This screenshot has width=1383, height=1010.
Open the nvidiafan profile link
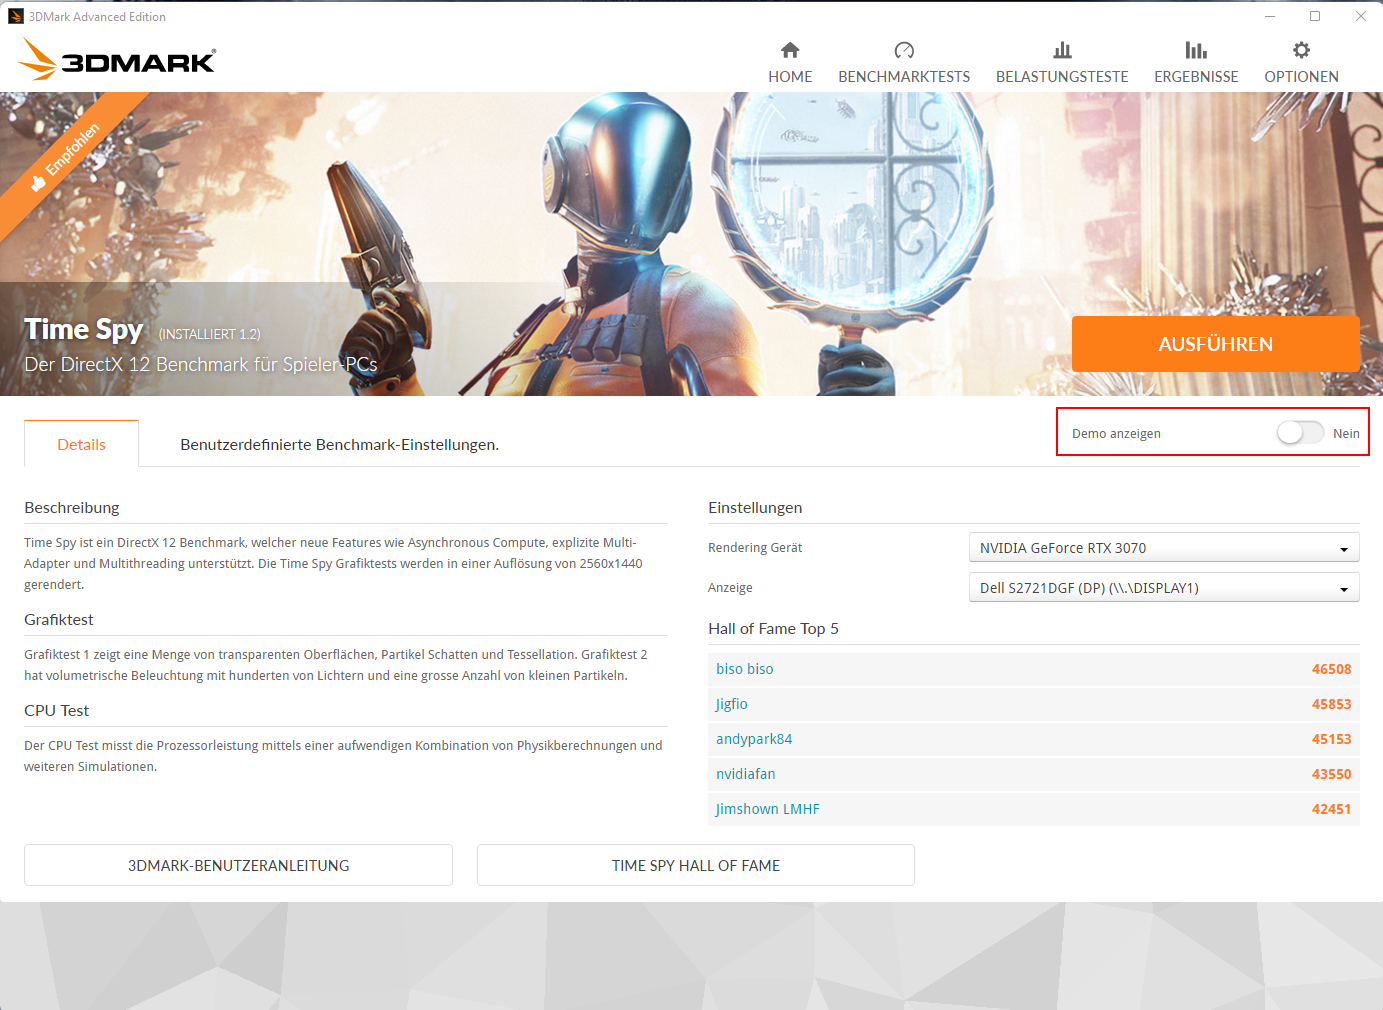746,774
